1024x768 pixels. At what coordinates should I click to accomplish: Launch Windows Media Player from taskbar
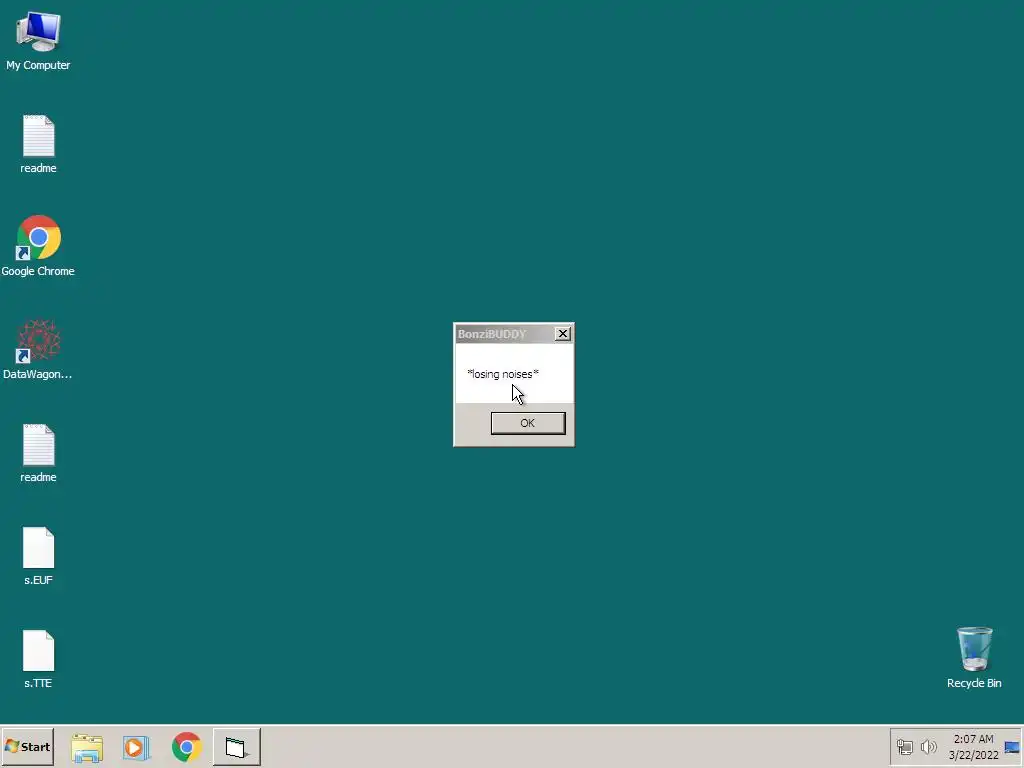[x=136, y=747]
